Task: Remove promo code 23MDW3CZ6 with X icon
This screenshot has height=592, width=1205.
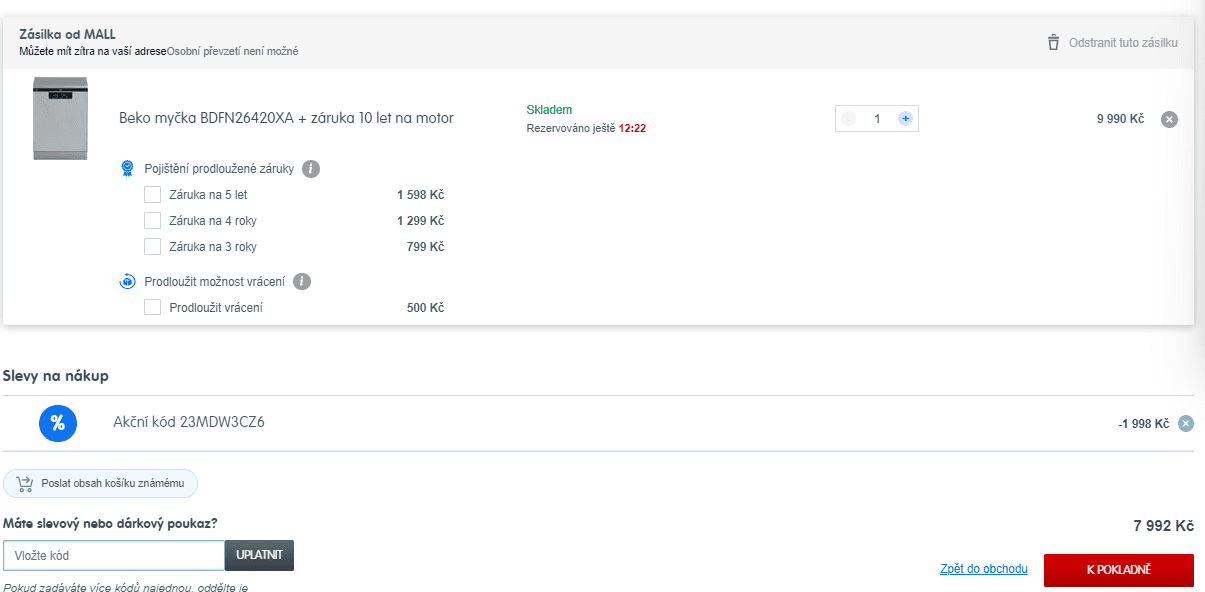Action: (1186, 423)
